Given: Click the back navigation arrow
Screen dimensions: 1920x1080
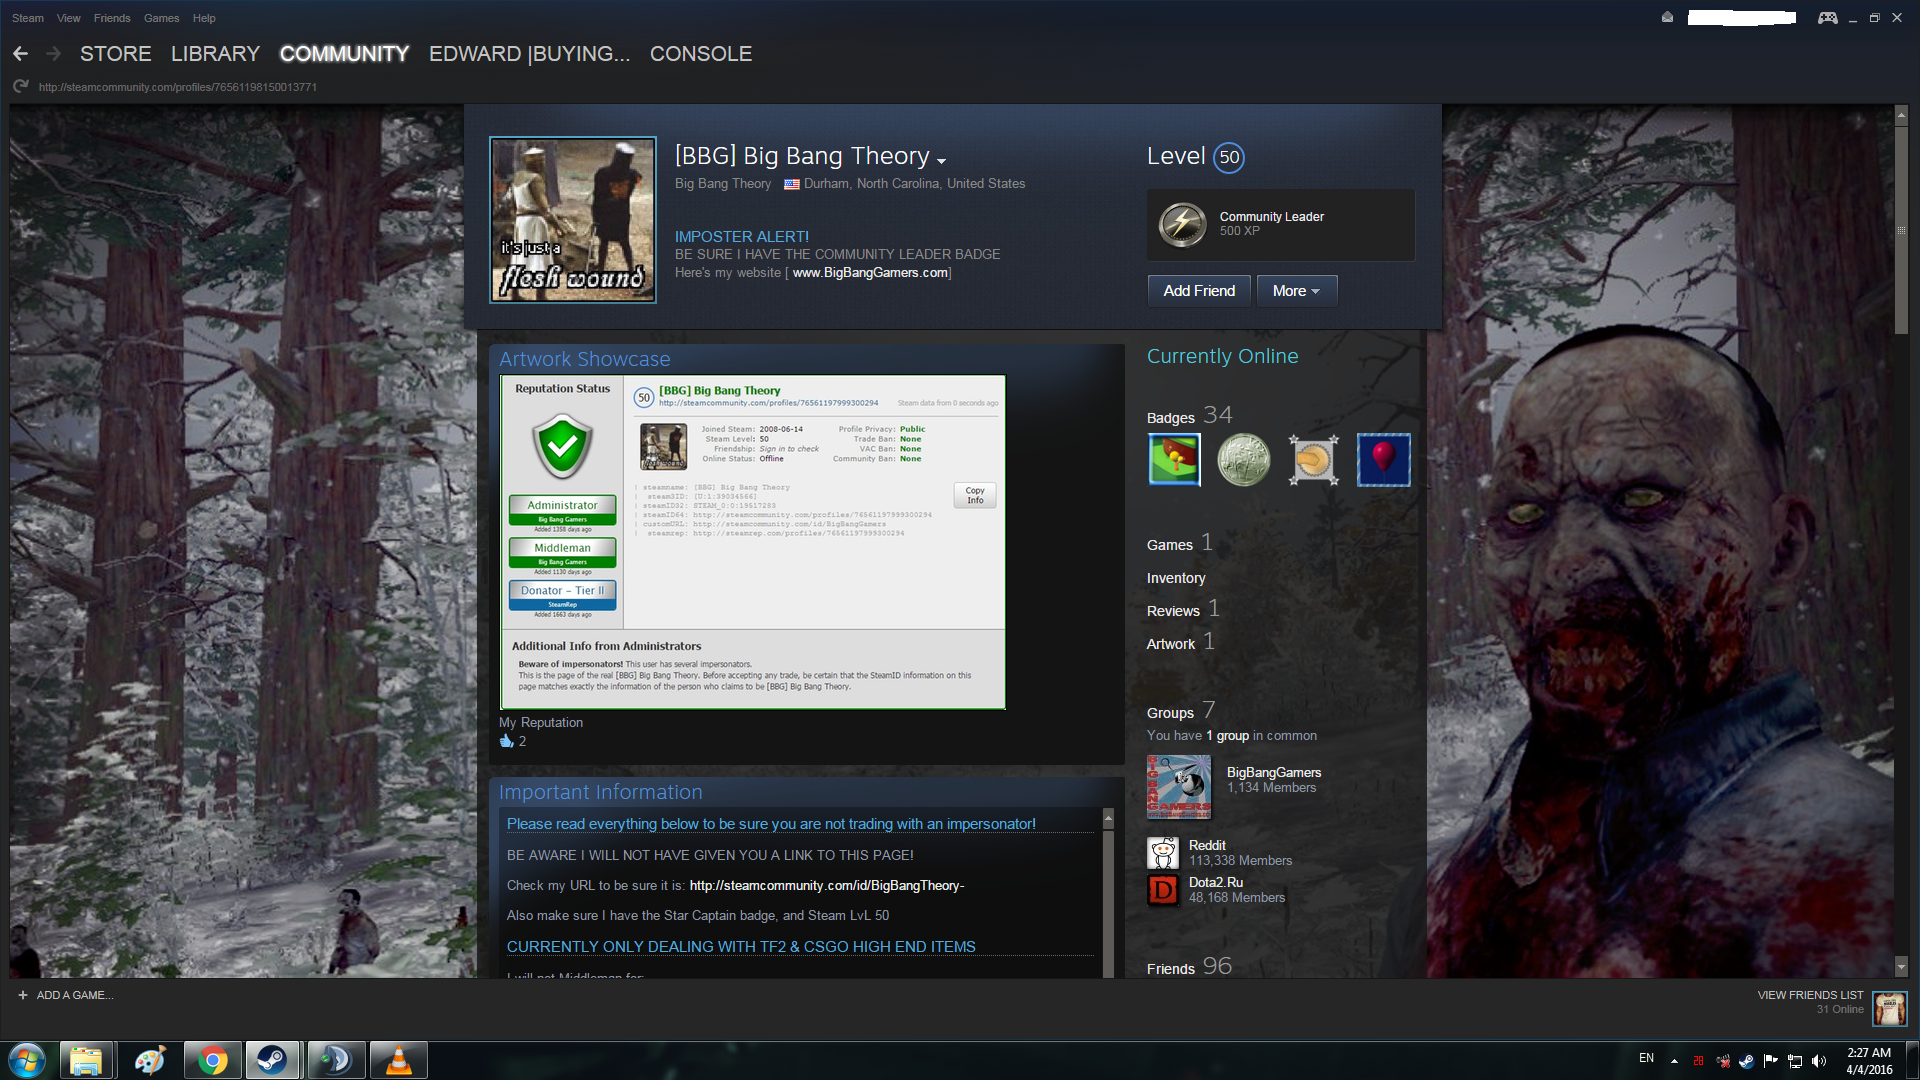Looking at the screenshot, I should (x=21, y=54).
